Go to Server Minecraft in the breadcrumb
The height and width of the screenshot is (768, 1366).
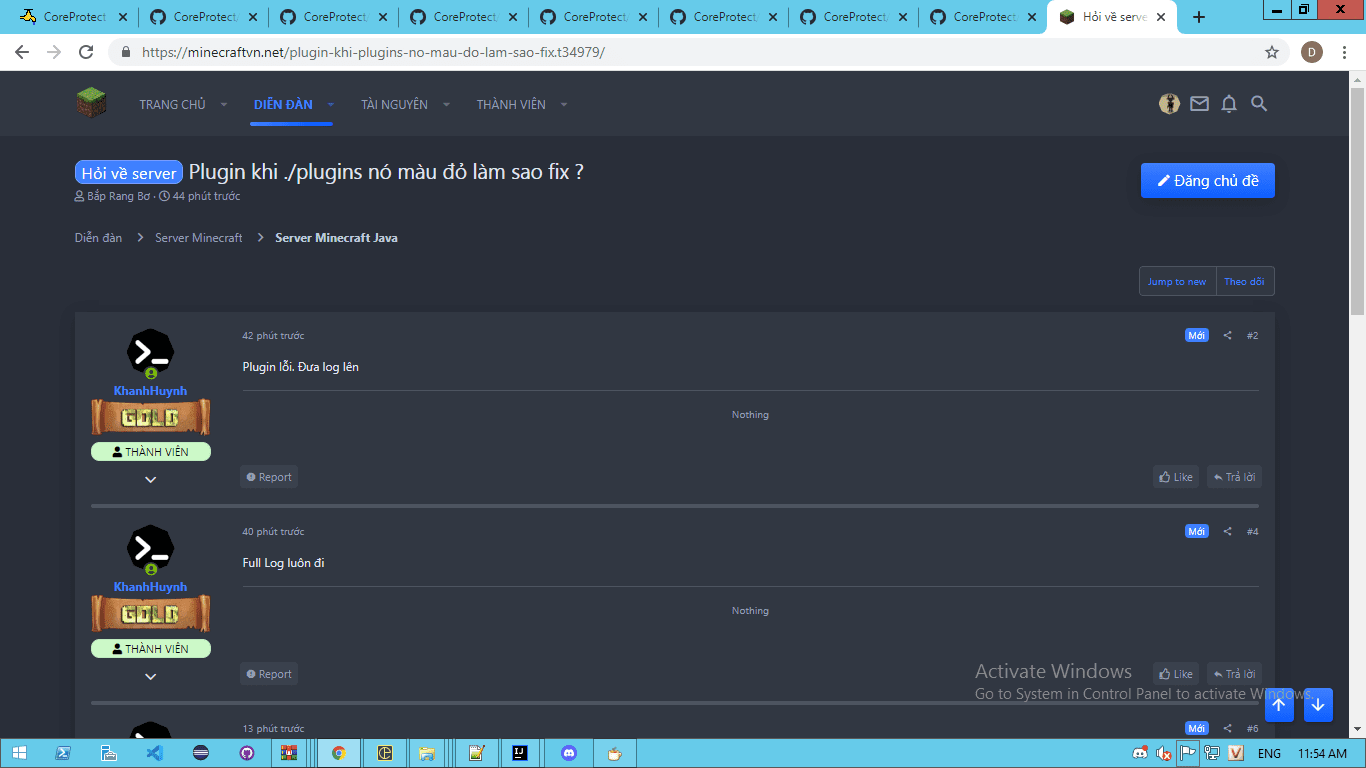click(x=199, y=238)
